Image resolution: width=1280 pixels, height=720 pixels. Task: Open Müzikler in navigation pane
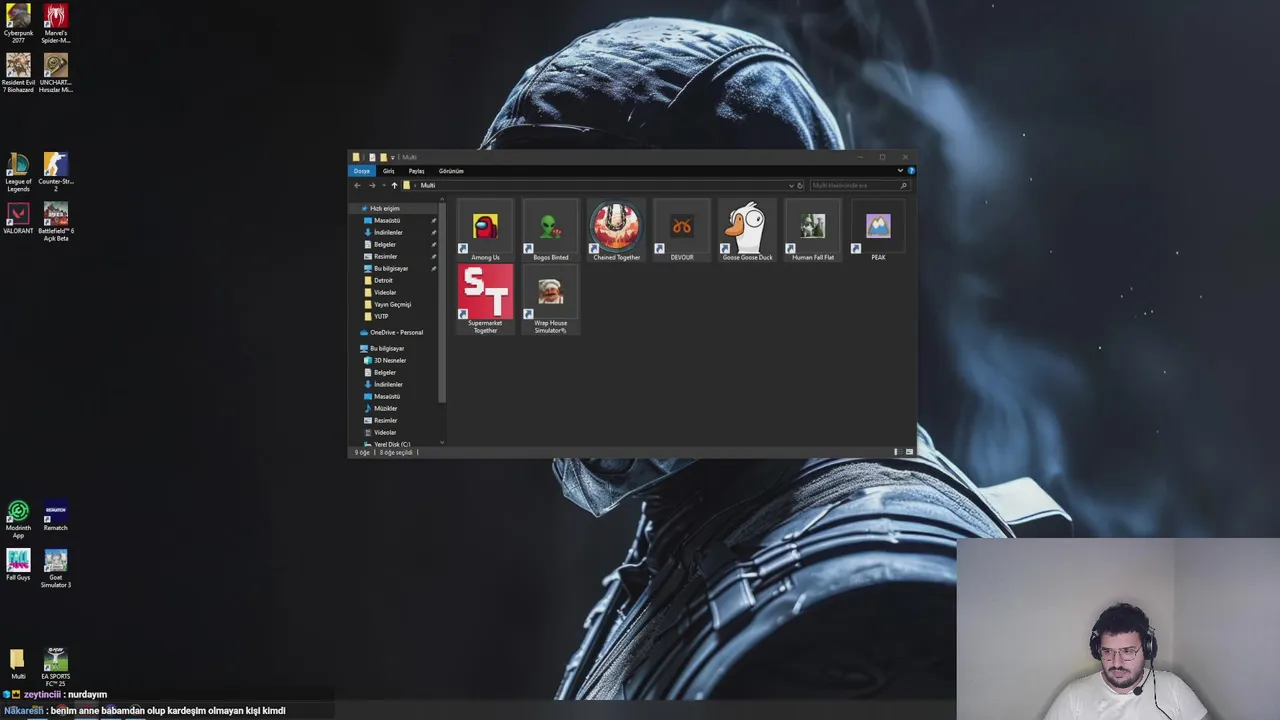pyautogui.click(x=385, y=408)
